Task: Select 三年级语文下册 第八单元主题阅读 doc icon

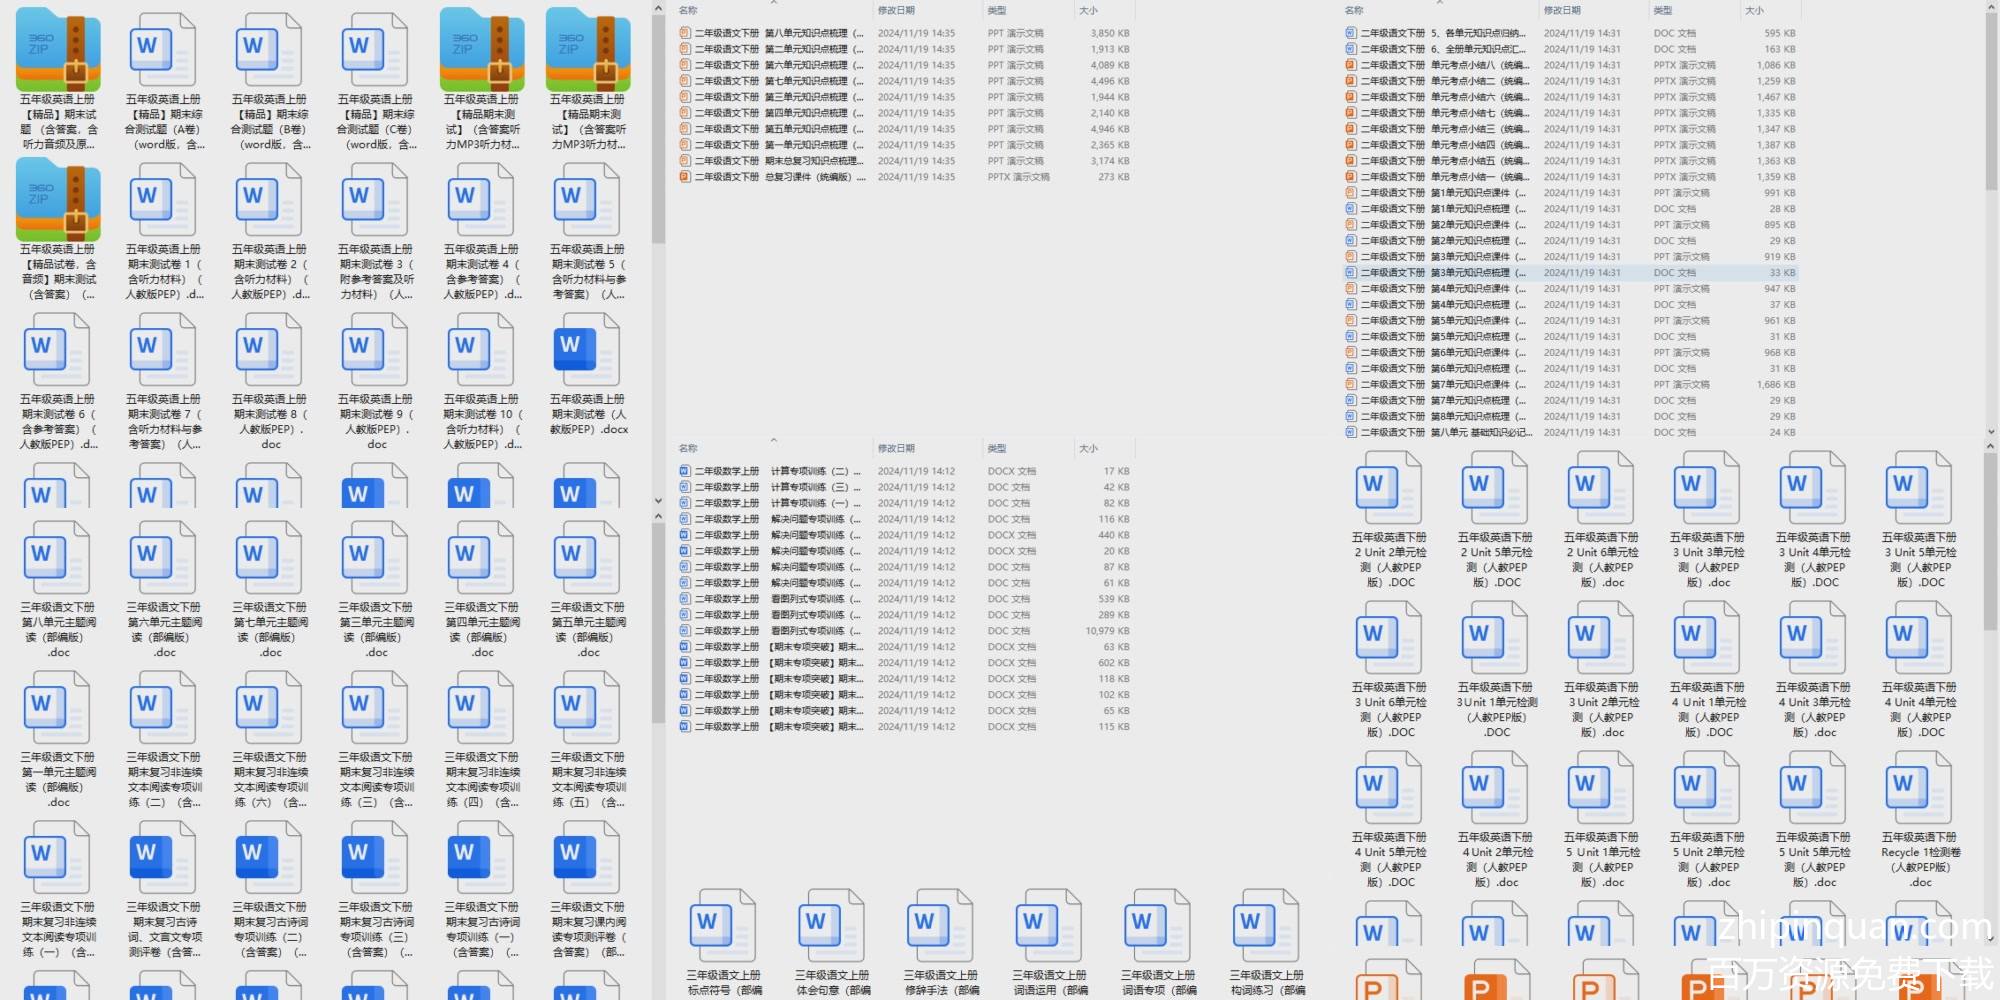Action: pyautogui.click(x=58, y=558)
